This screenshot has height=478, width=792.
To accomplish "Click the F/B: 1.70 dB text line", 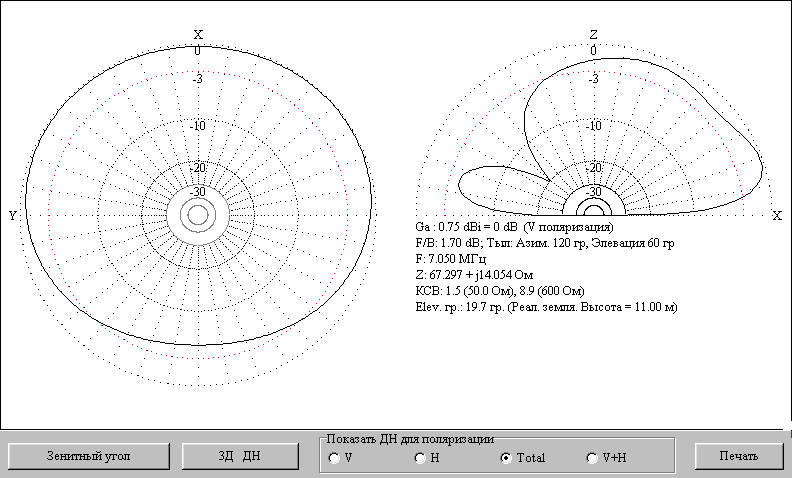I will tap(544, 243).
